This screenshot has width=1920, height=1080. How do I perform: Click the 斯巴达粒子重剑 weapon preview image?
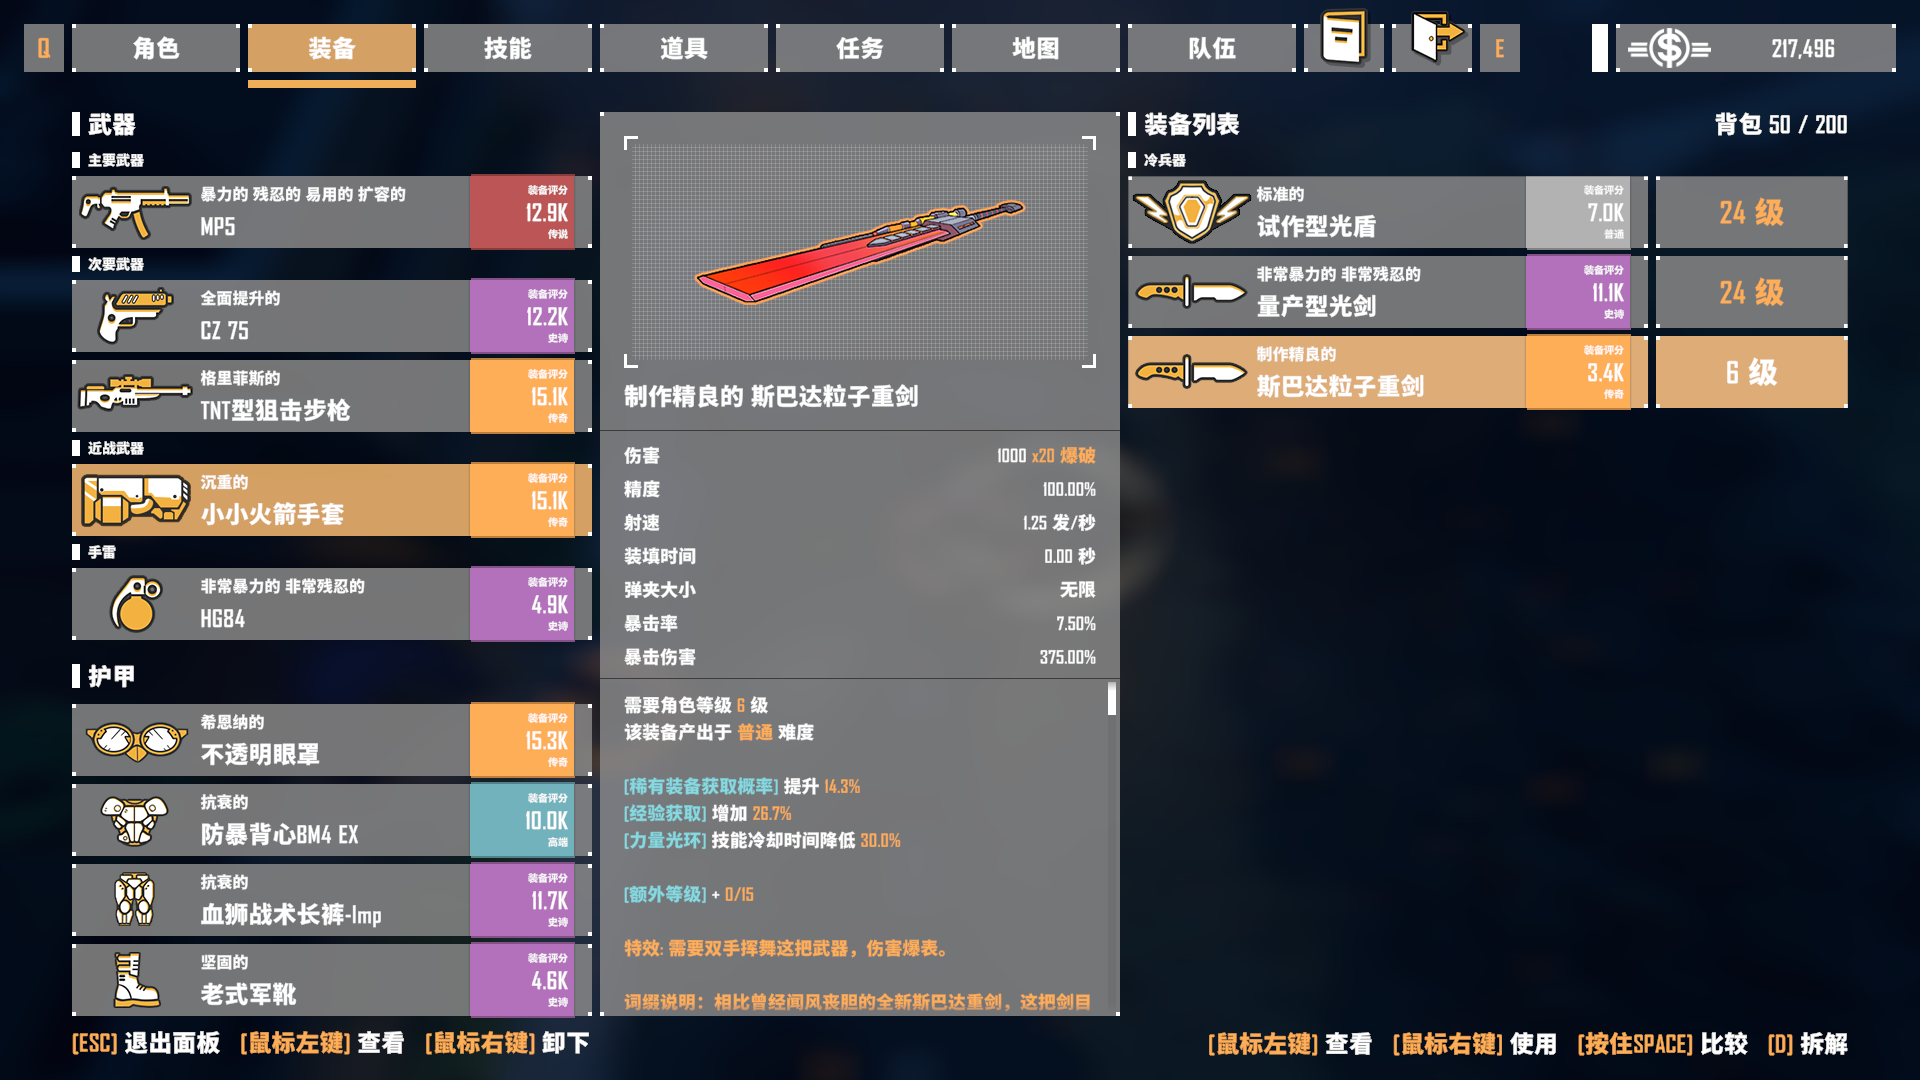click(x=860, y=252)
